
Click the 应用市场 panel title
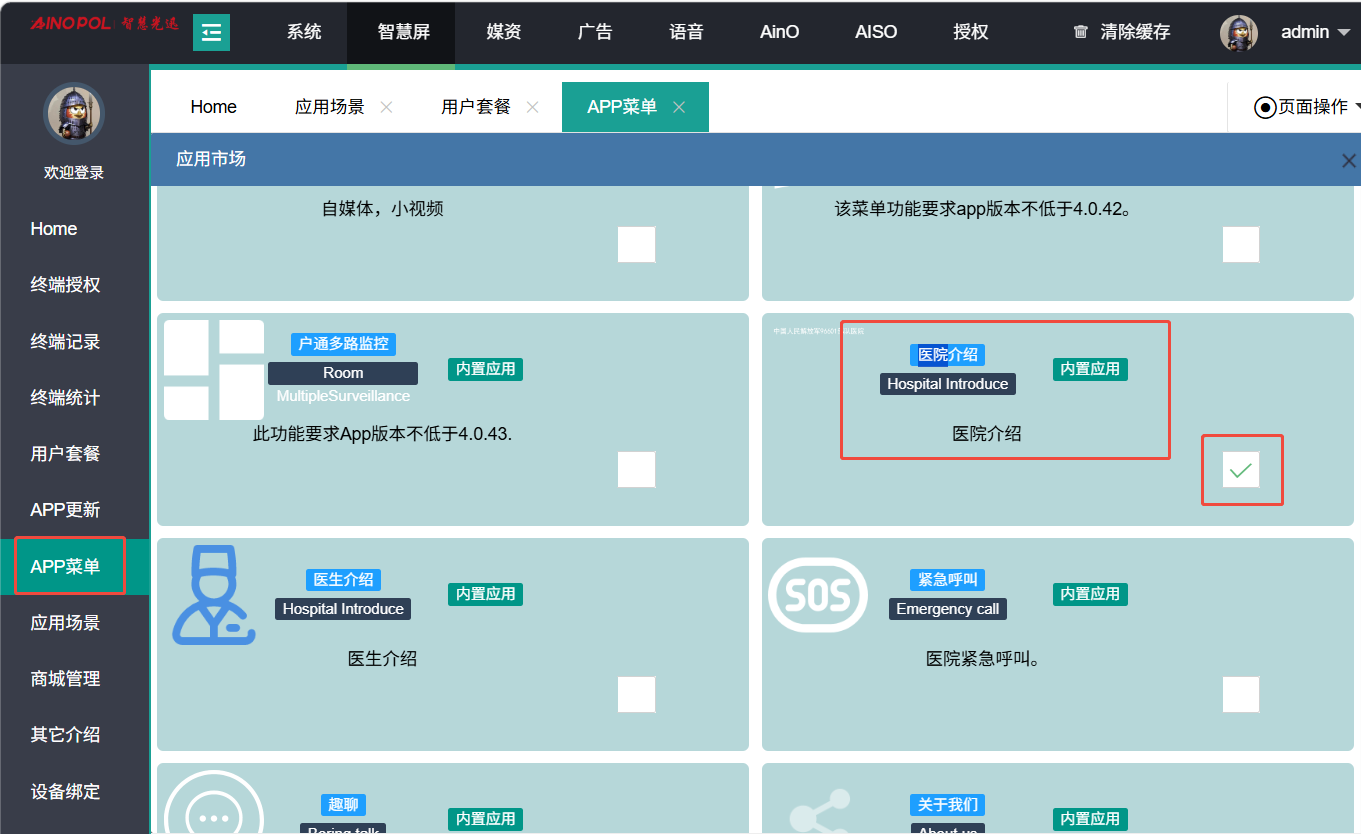(211, 159)
